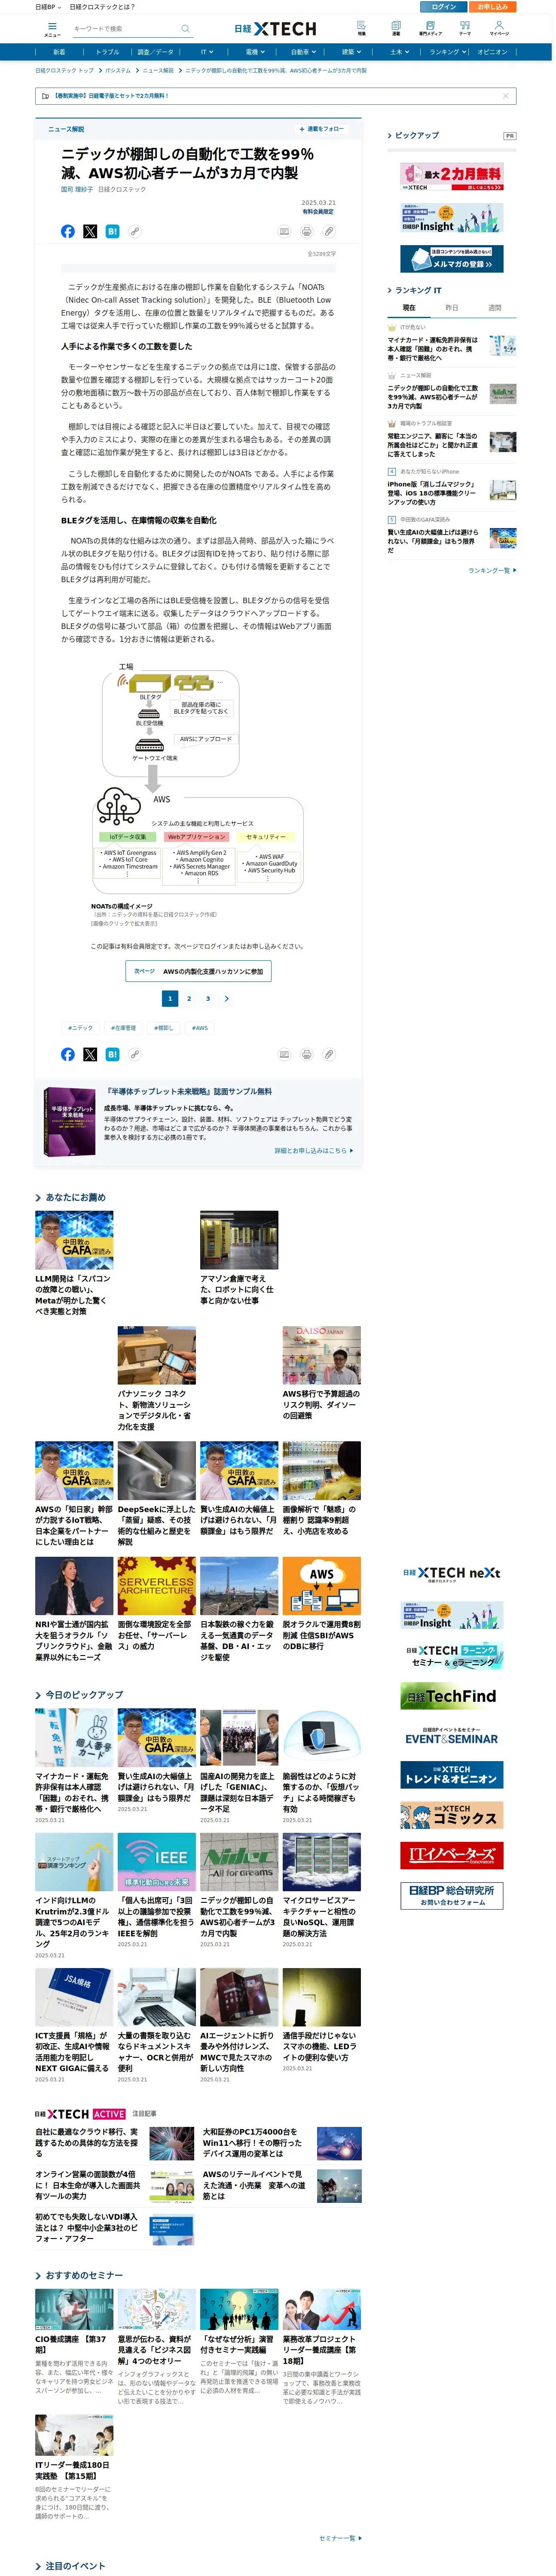Select the 現在 ranking tab
This screenshot has height=2576, width=556.
(x=408, y=308)
